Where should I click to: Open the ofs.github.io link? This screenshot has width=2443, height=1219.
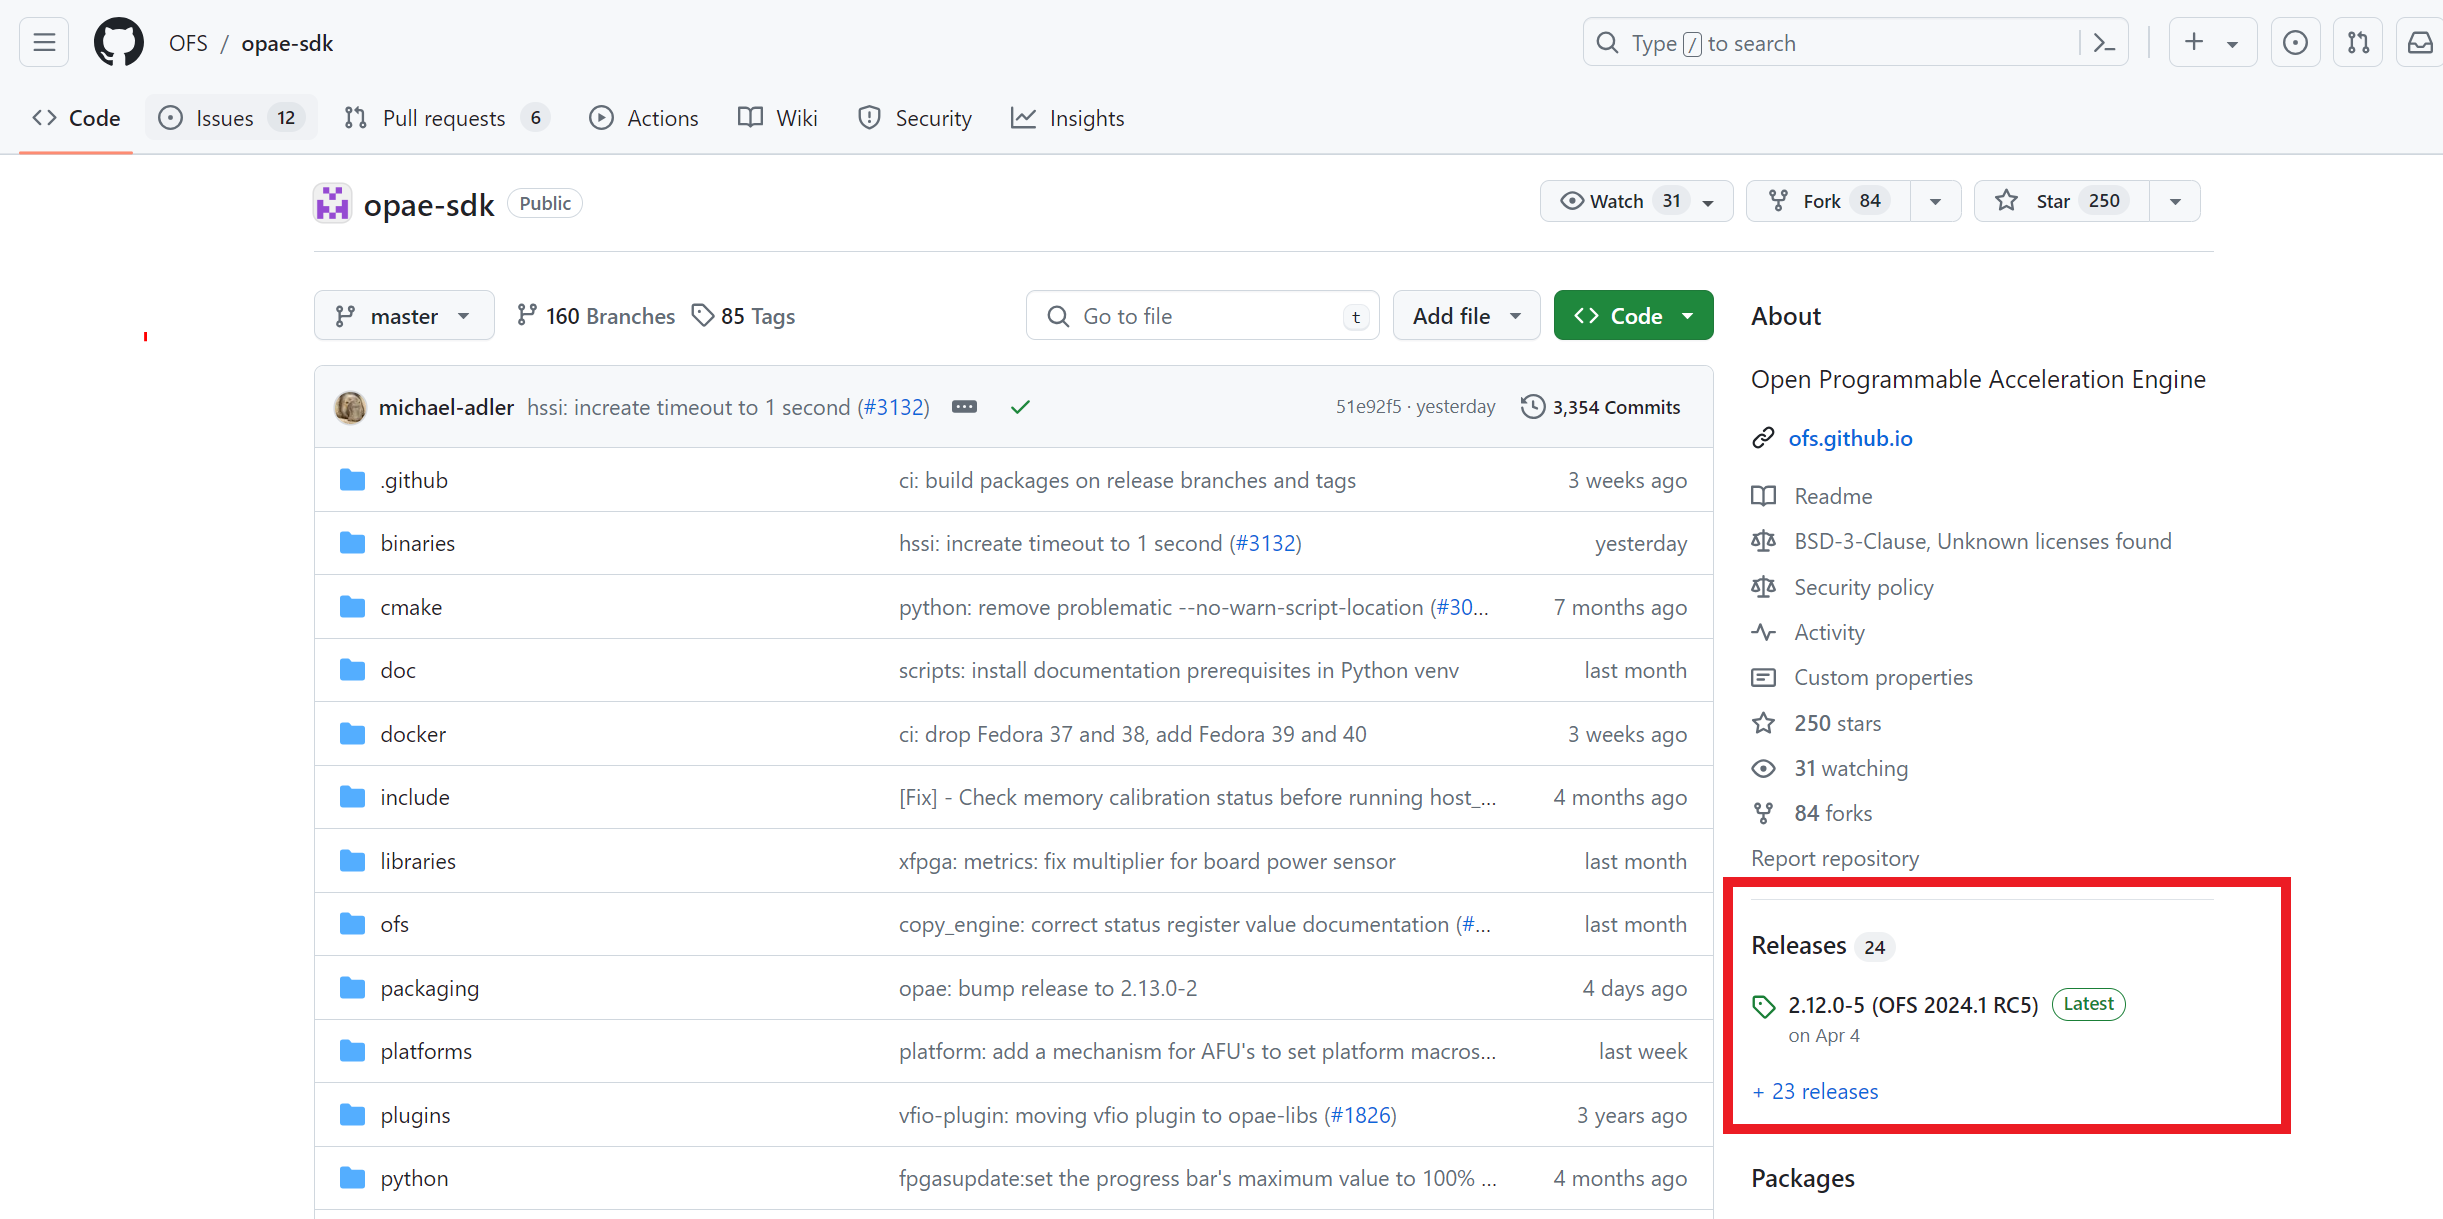1850,438
